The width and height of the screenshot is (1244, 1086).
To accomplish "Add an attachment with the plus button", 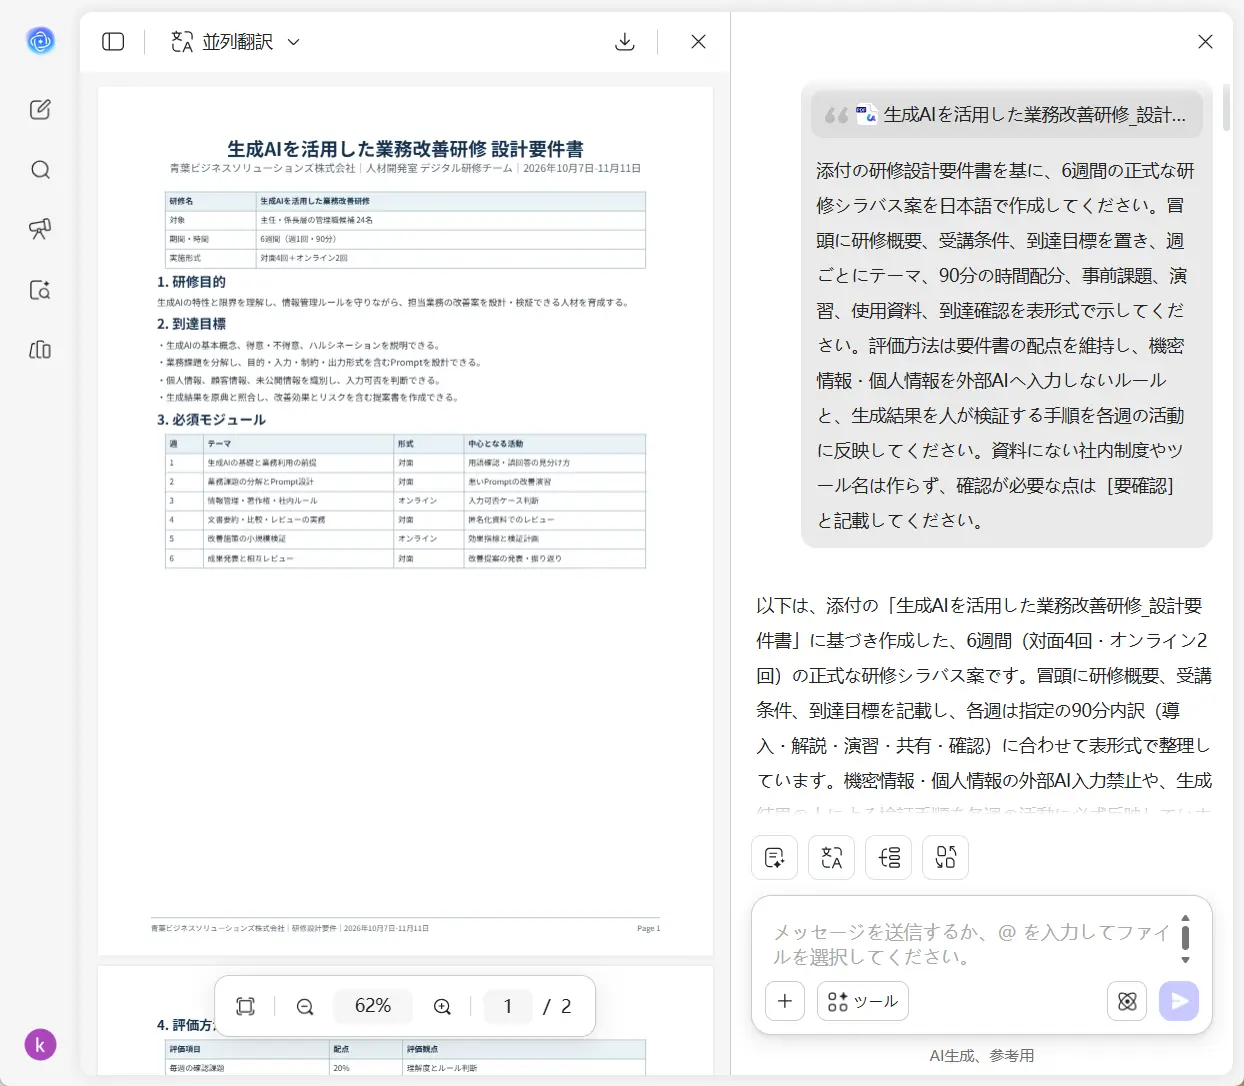I will 785,1001.
